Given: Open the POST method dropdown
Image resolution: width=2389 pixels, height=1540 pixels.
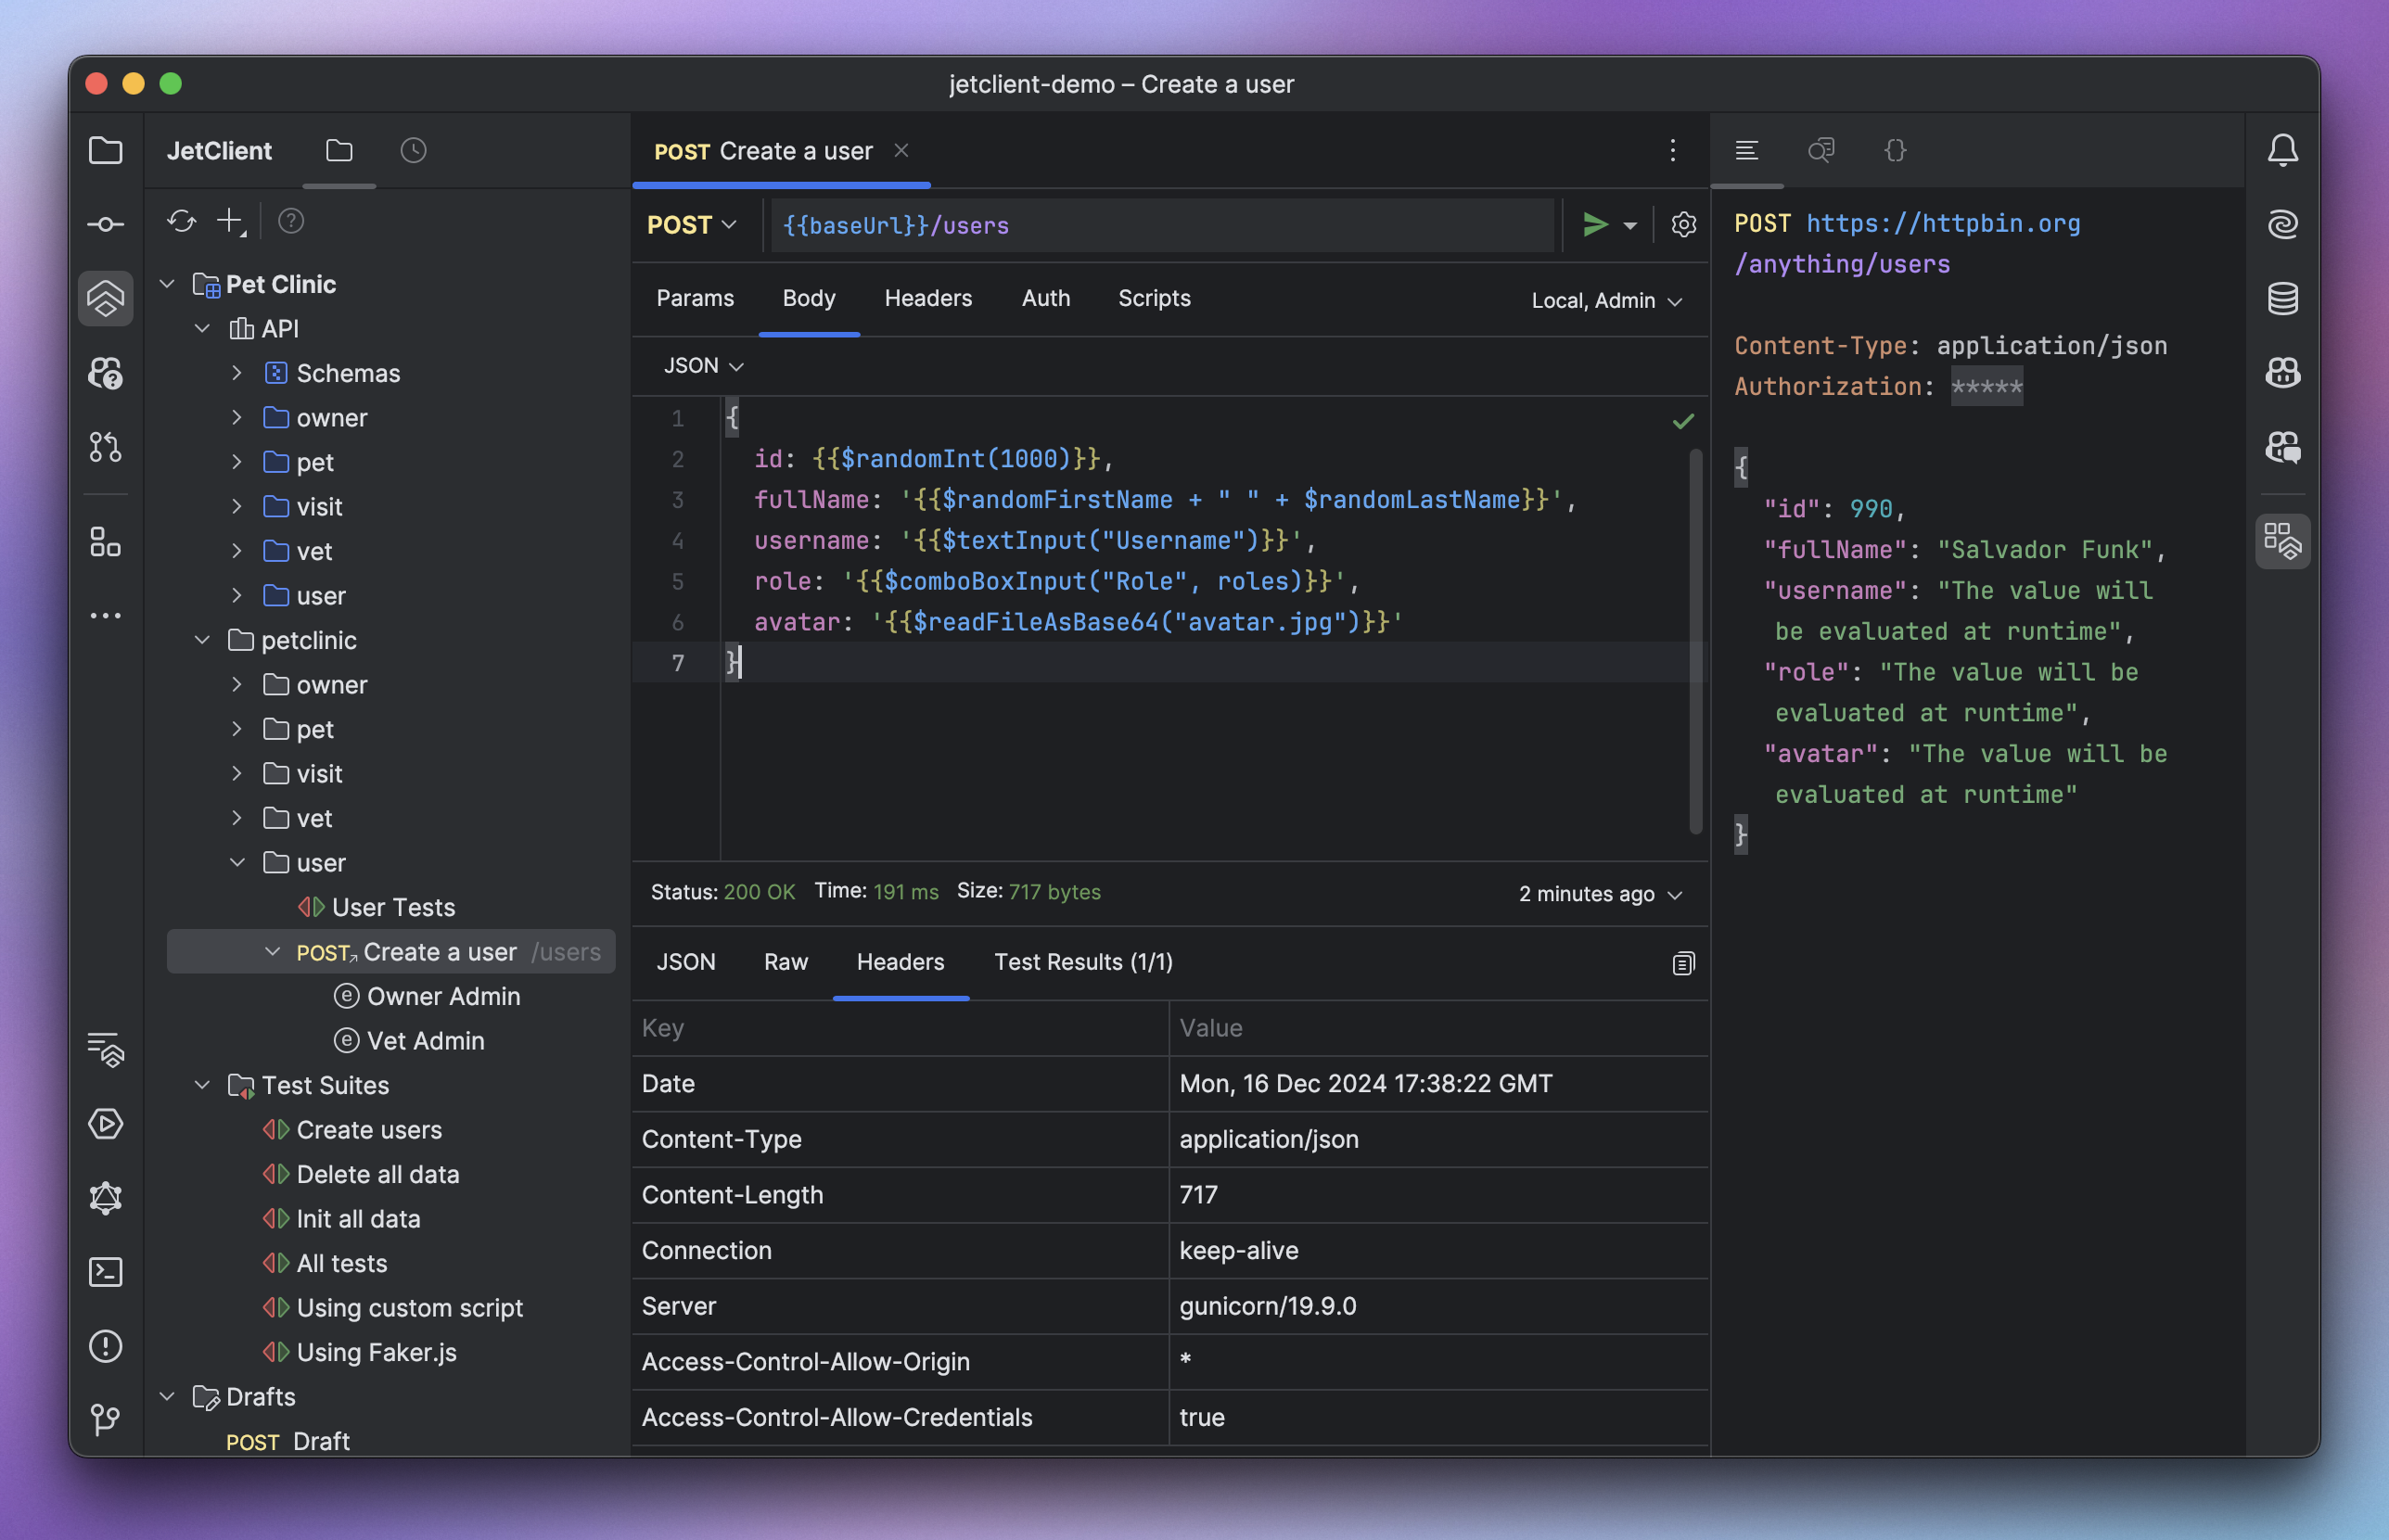Looking at the screenshot, I should coord(691,225).
